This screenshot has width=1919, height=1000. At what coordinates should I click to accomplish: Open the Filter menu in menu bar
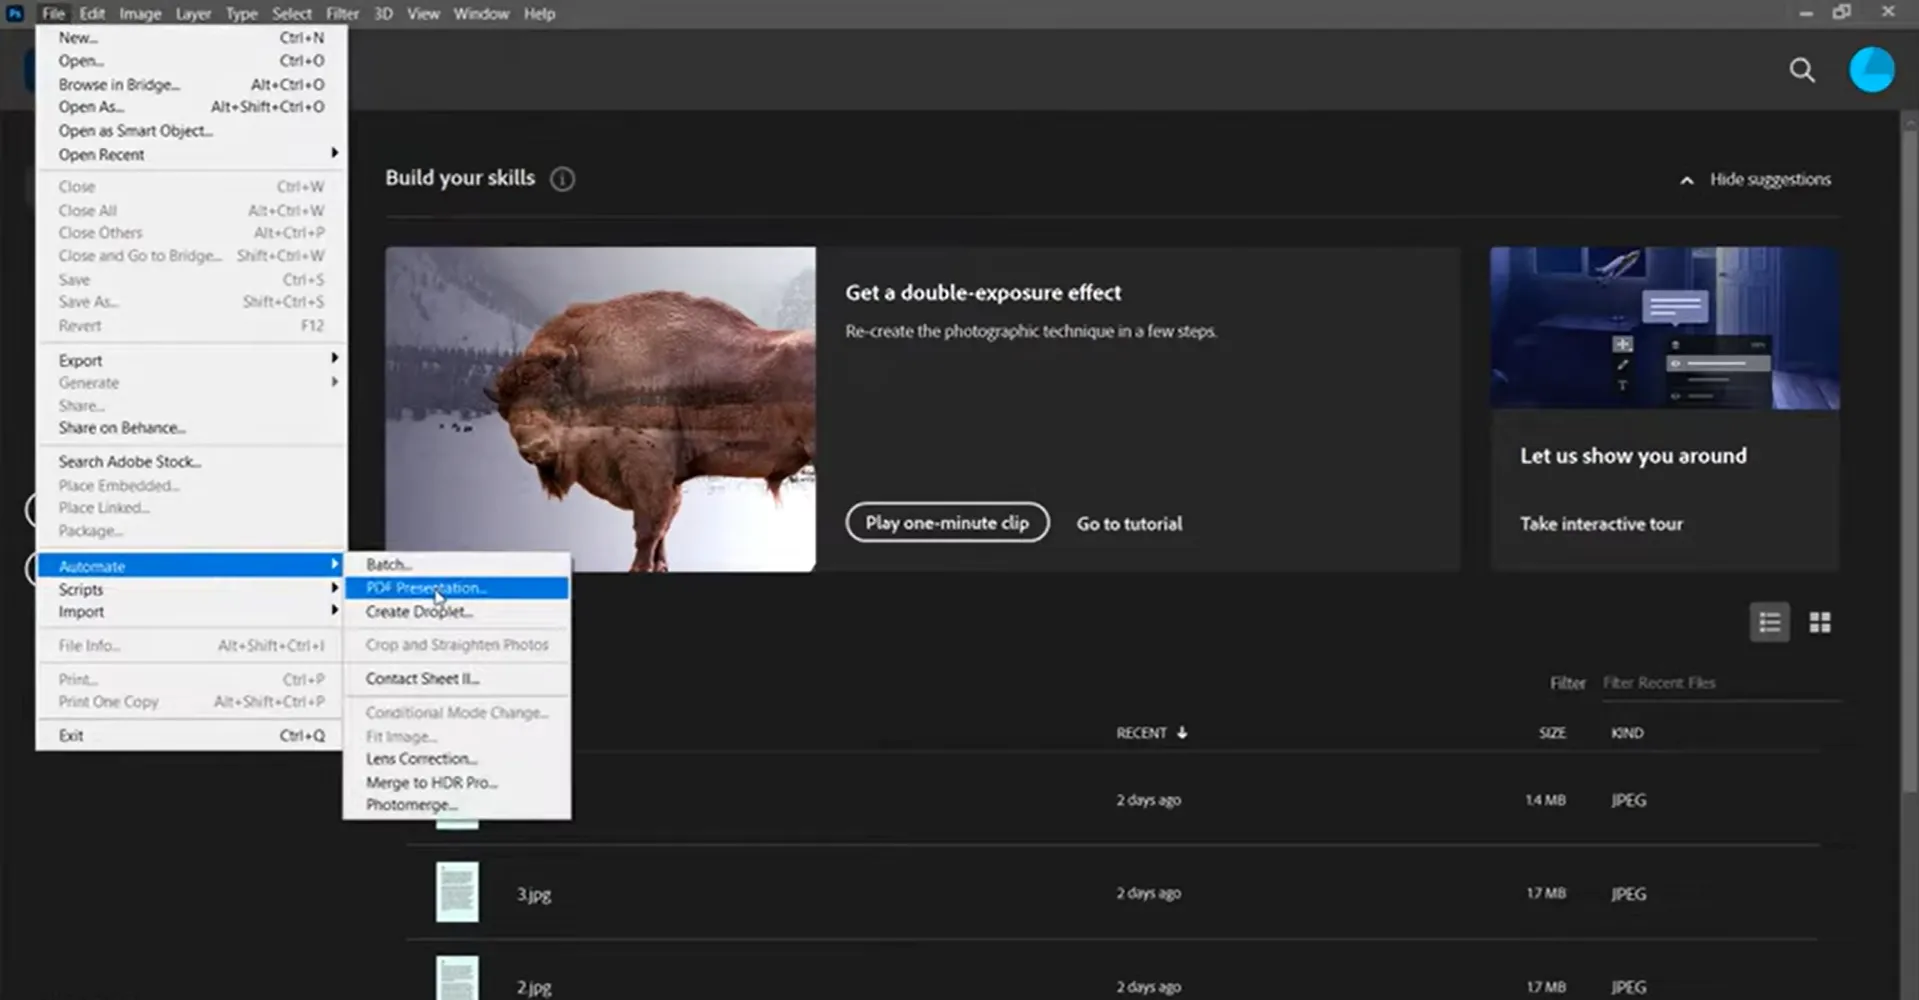pyautogui.click(x=342, y=14)
